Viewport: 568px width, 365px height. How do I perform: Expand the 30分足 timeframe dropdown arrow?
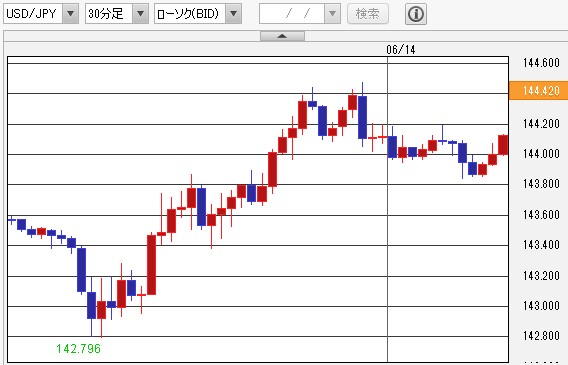[x=140, y=14]
